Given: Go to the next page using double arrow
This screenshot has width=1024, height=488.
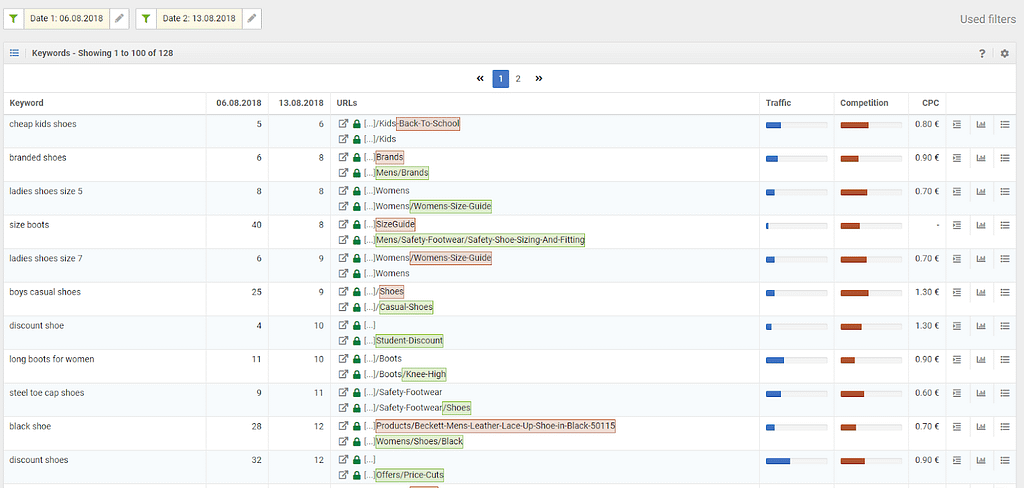Looking at the screenshot, I should [x=539, y=78].
